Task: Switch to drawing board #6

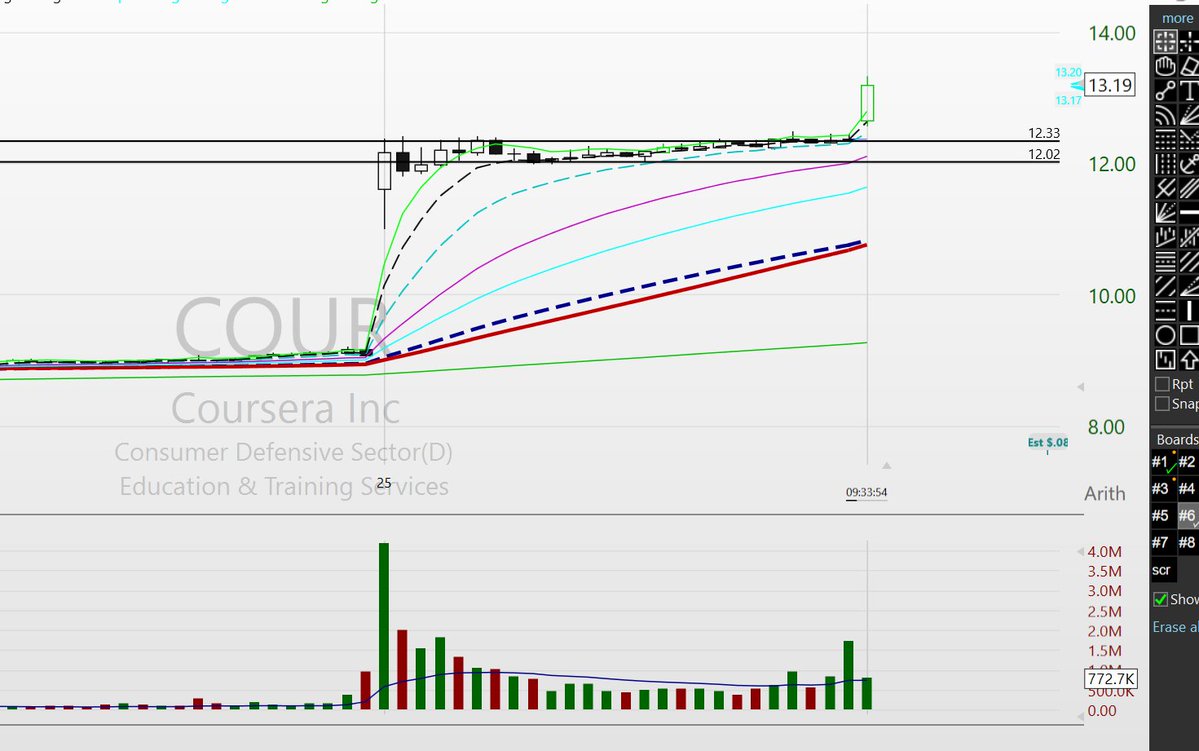Action: [1187, 515]
